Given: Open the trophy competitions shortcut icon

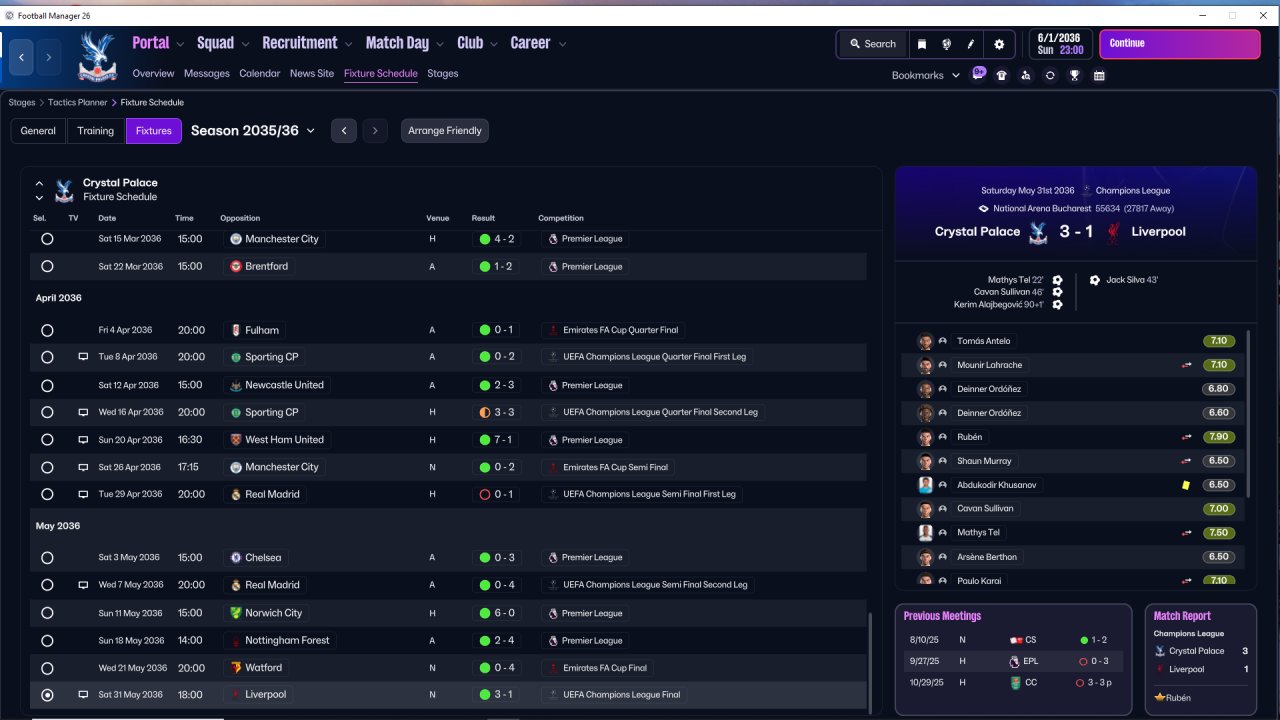Looking at the screenshot, I should tap(1075, 75).
